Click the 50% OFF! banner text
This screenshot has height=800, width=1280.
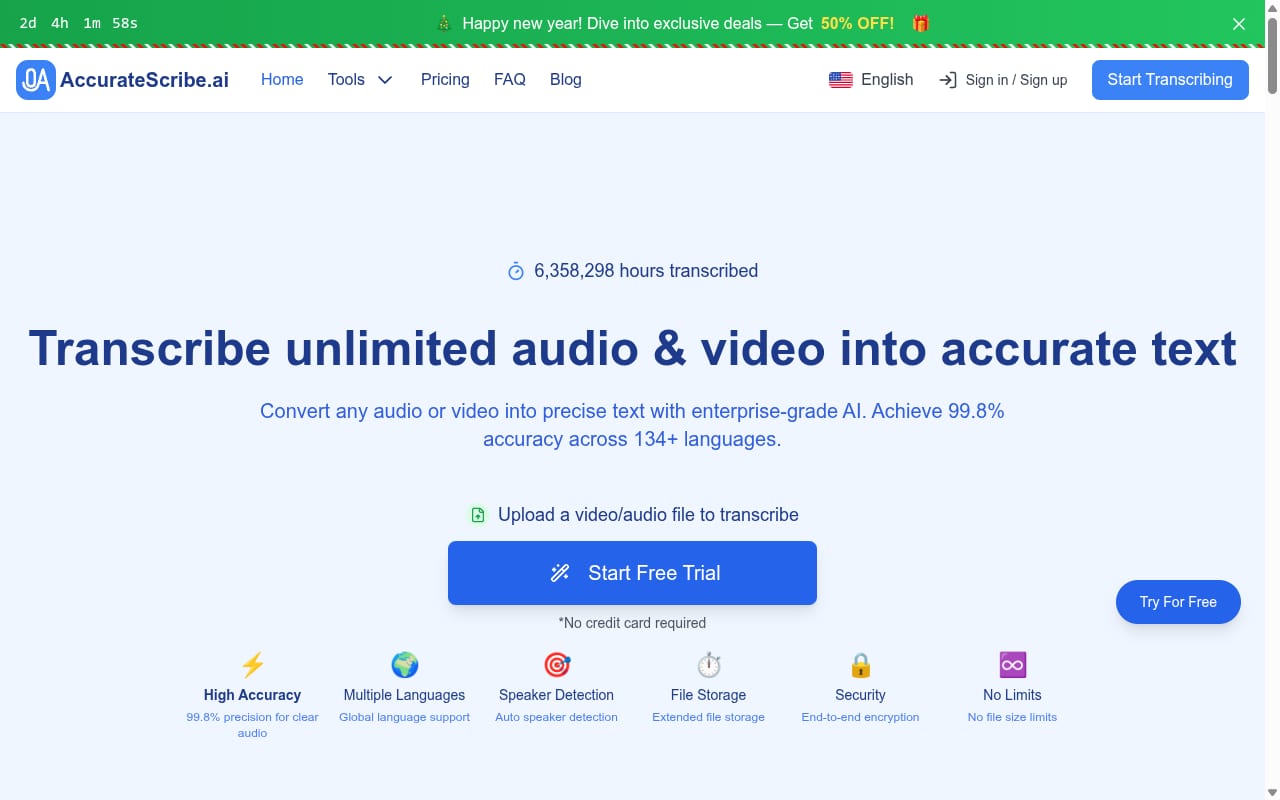click(x=858, y=23)
